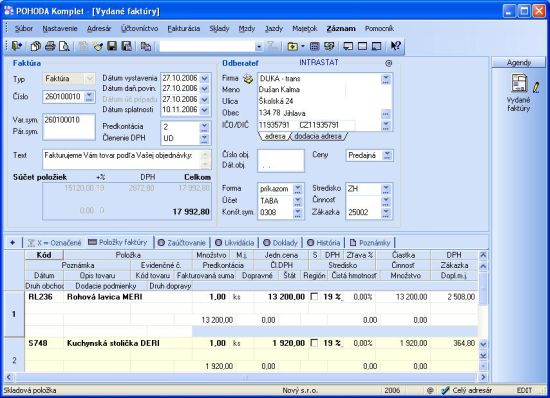
Task: Click the S748 code cell
Action: coord(44,343)
